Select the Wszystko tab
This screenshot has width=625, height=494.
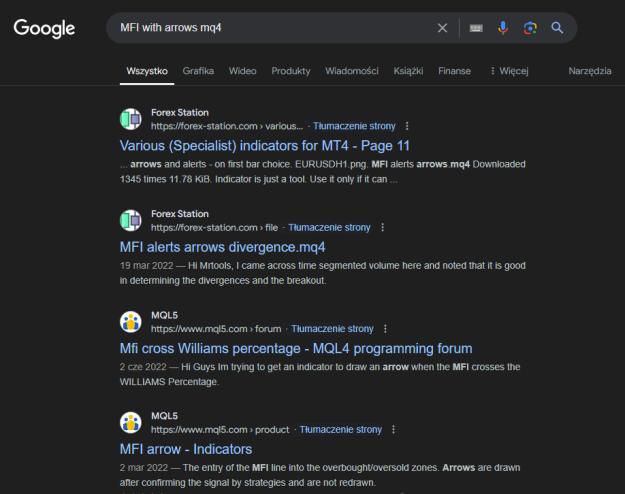tap(147, 71)
